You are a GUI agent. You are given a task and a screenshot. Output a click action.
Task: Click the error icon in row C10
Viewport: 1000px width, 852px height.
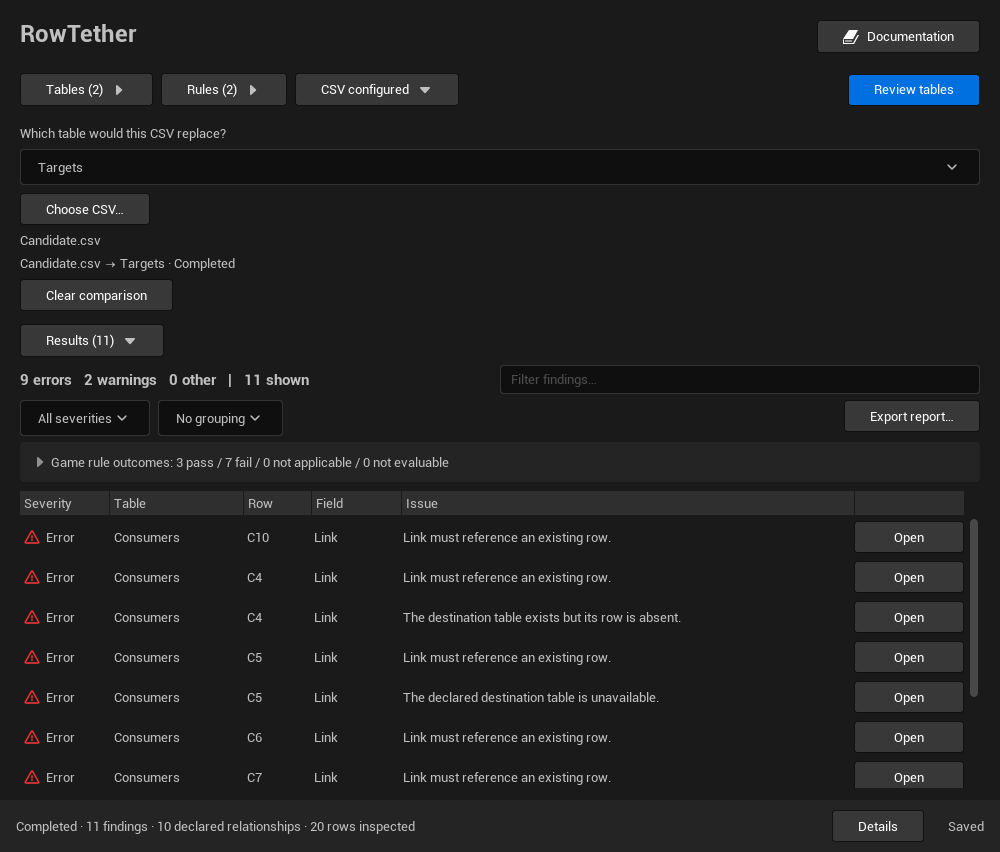pos(32,538)
